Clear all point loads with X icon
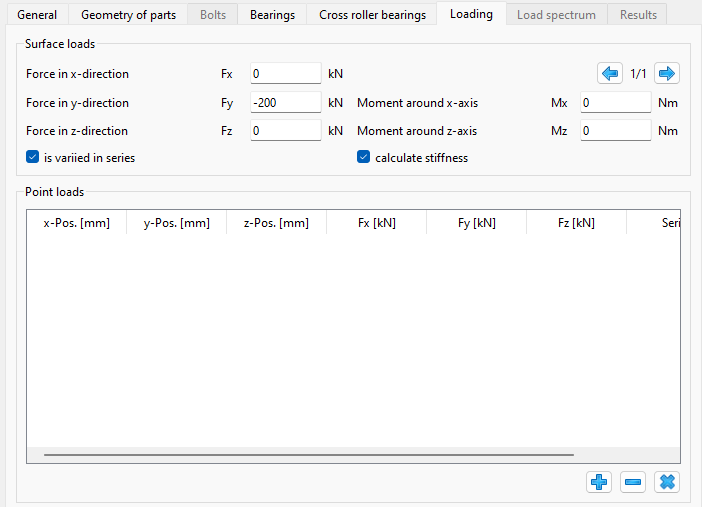 click(667, 482)
